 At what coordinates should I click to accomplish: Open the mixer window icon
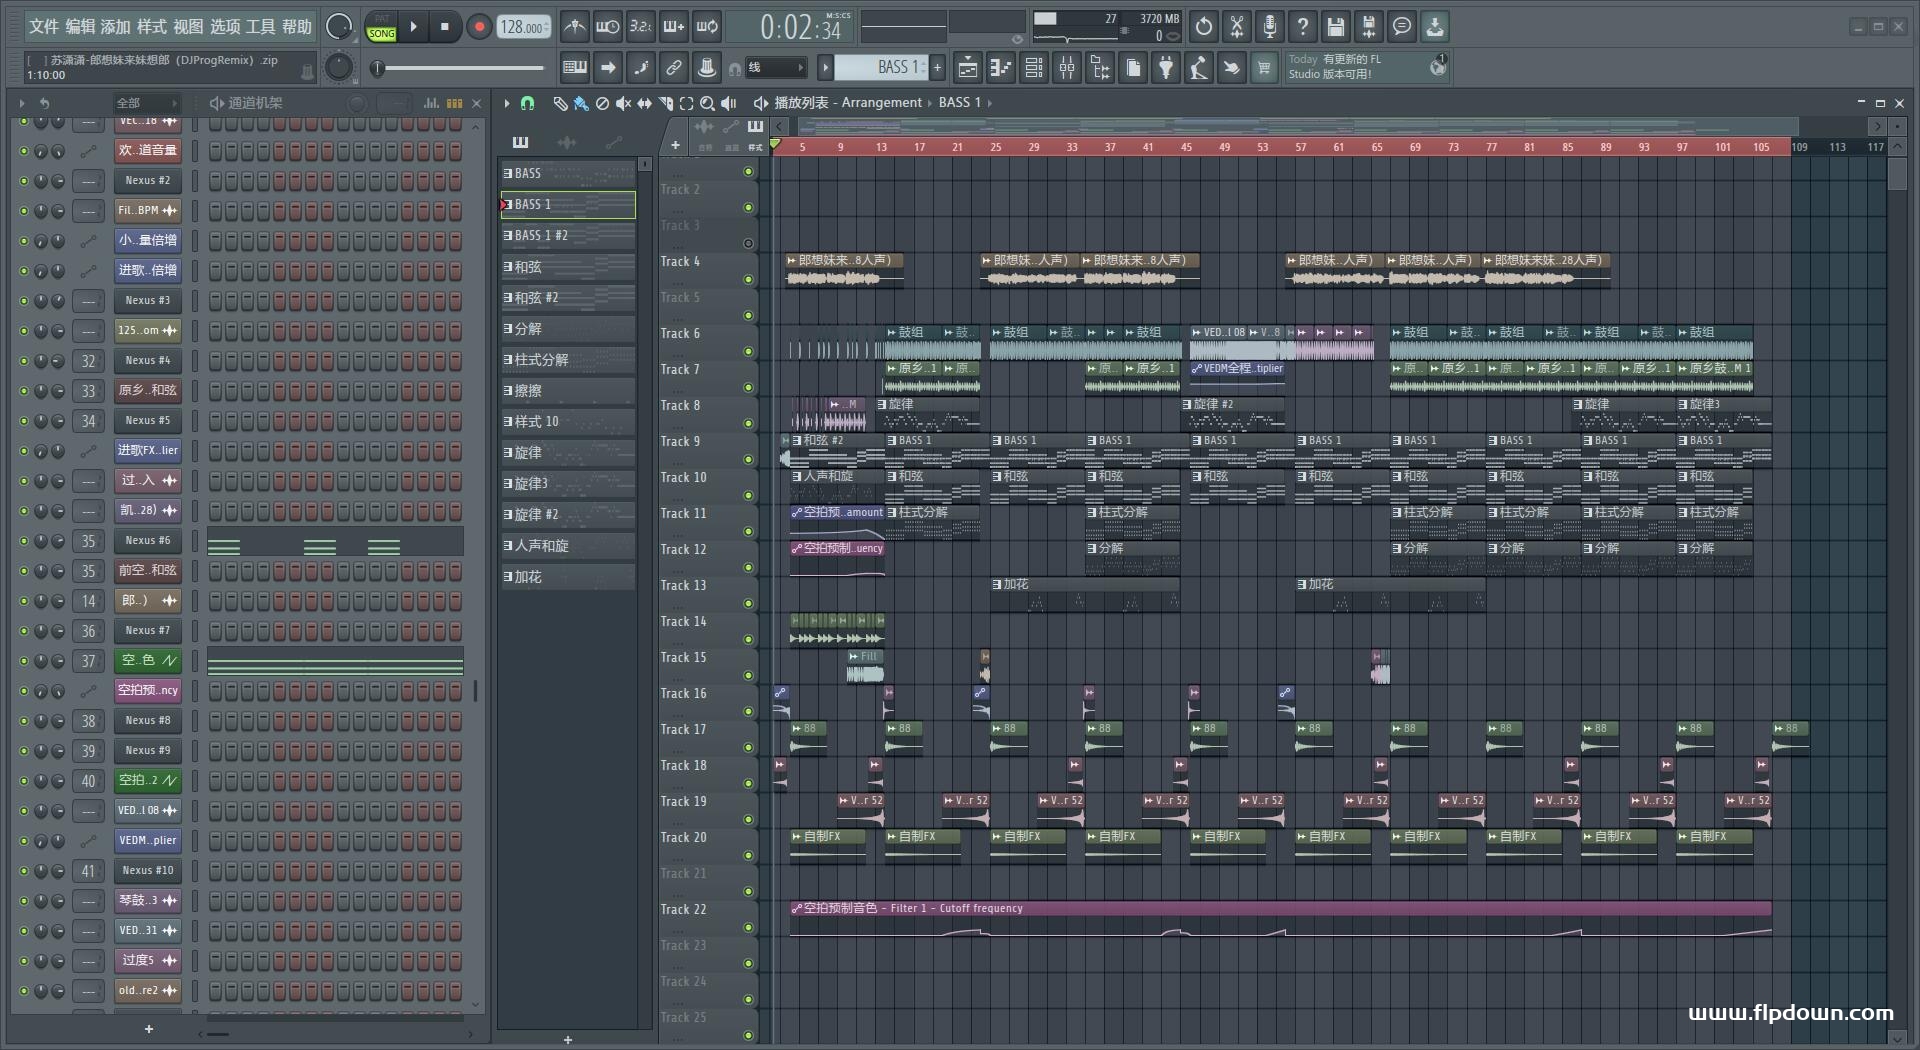(1067, 68)
